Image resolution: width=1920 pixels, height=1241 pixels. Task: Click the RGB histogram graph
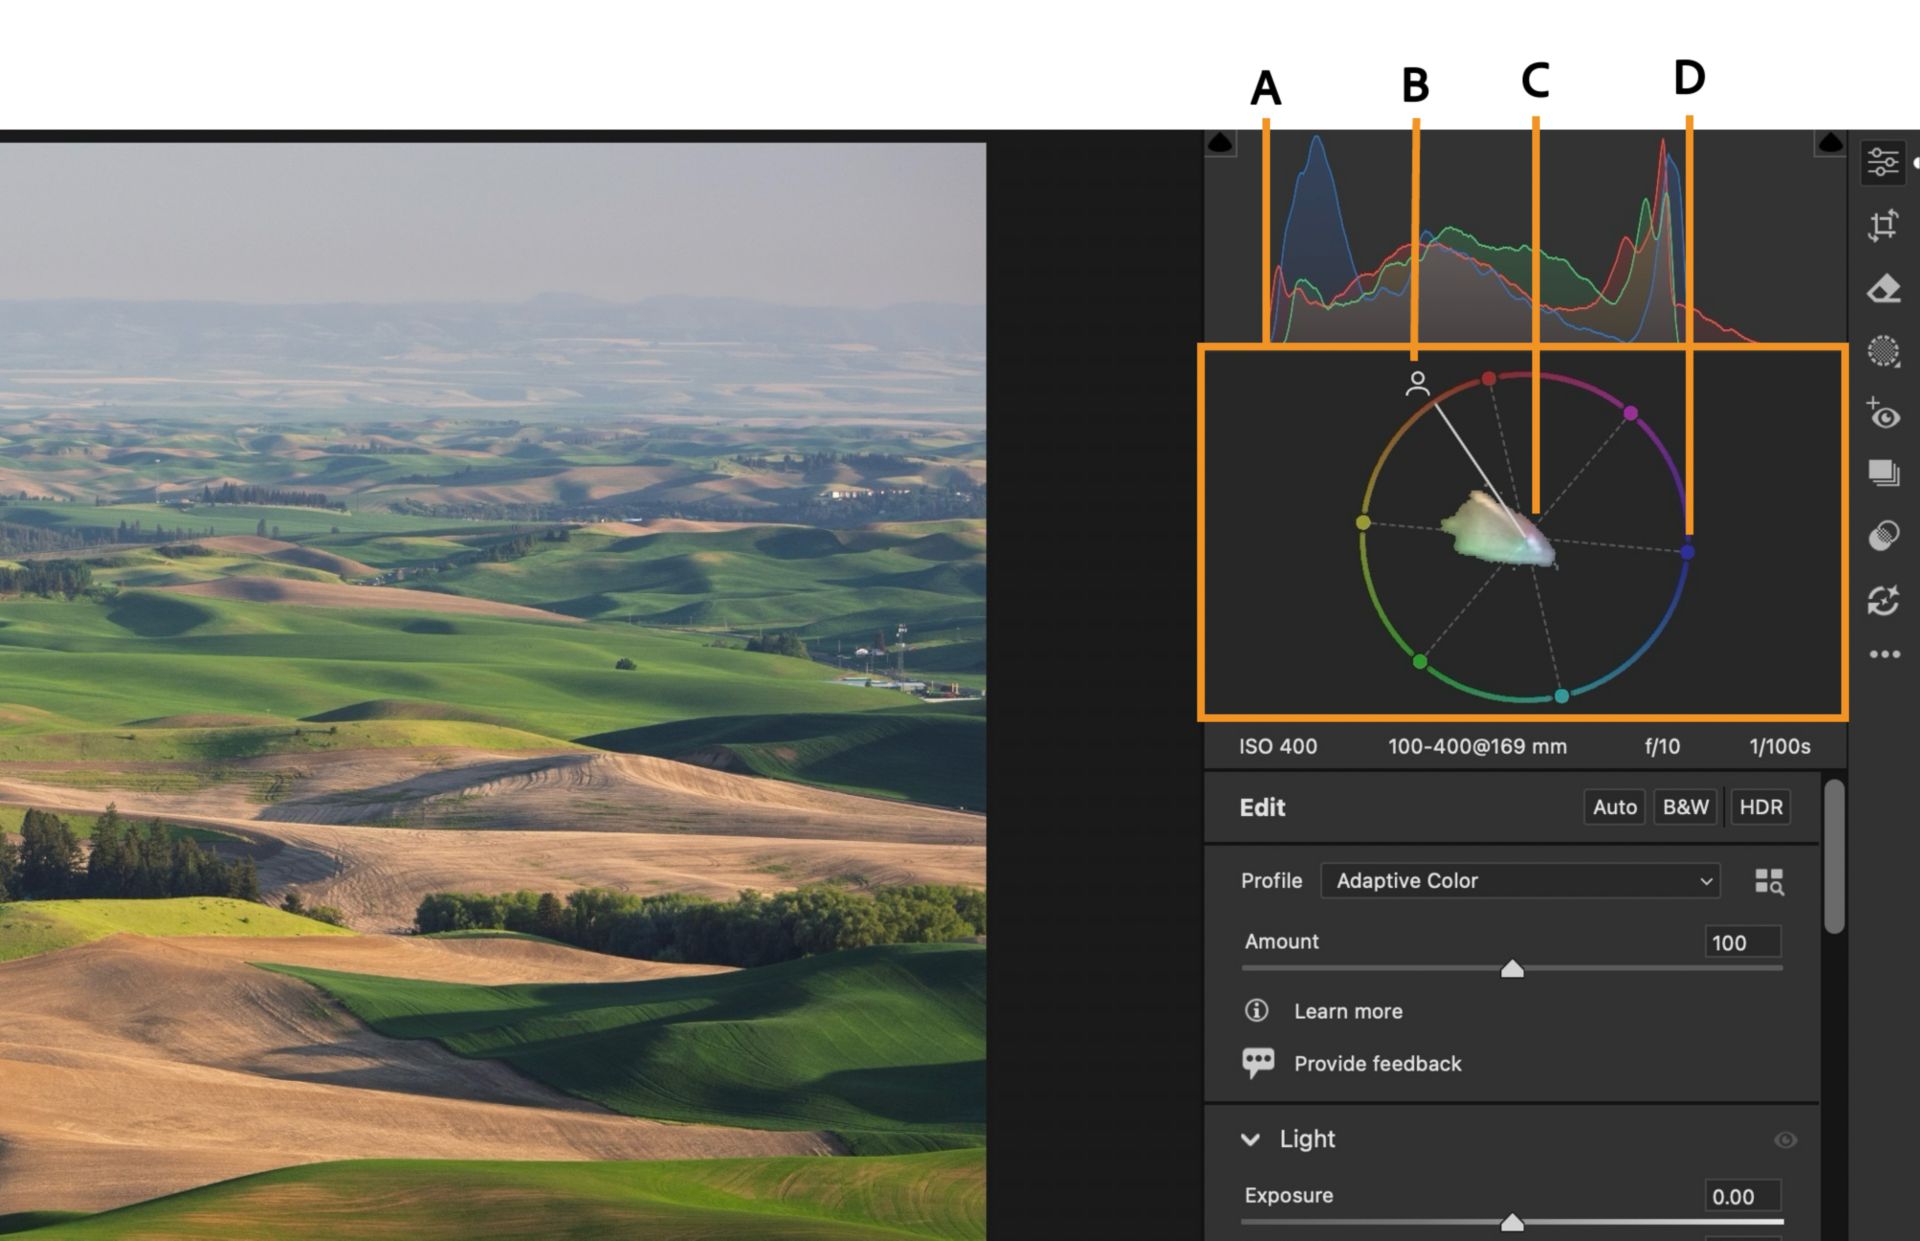(1525, 237)
